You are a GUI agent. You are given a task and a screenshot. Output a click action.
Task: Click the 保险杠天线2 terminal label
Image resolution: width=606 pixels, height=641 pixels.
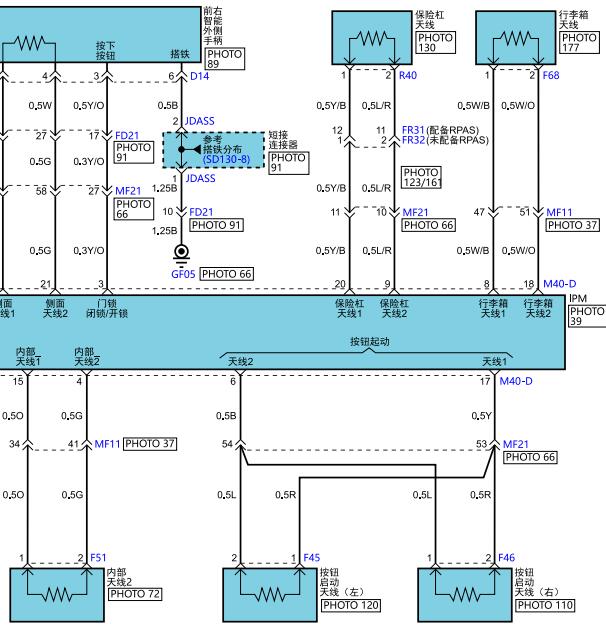(x=394, y=308)
